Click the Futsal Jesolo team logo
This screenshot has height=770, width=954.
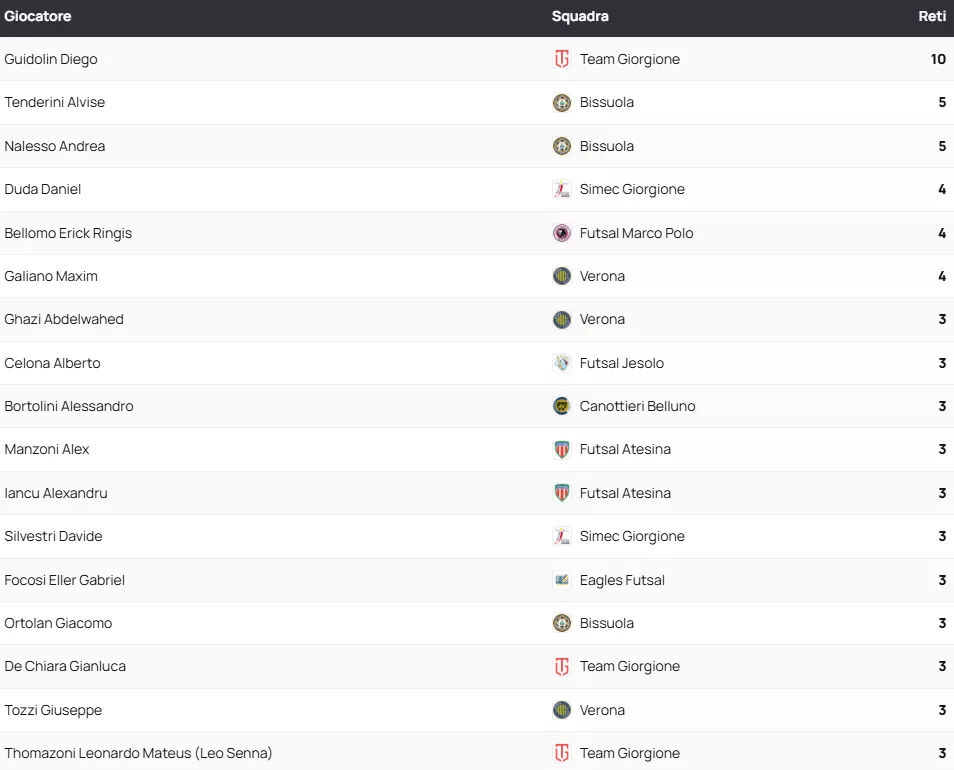point(562,363)
